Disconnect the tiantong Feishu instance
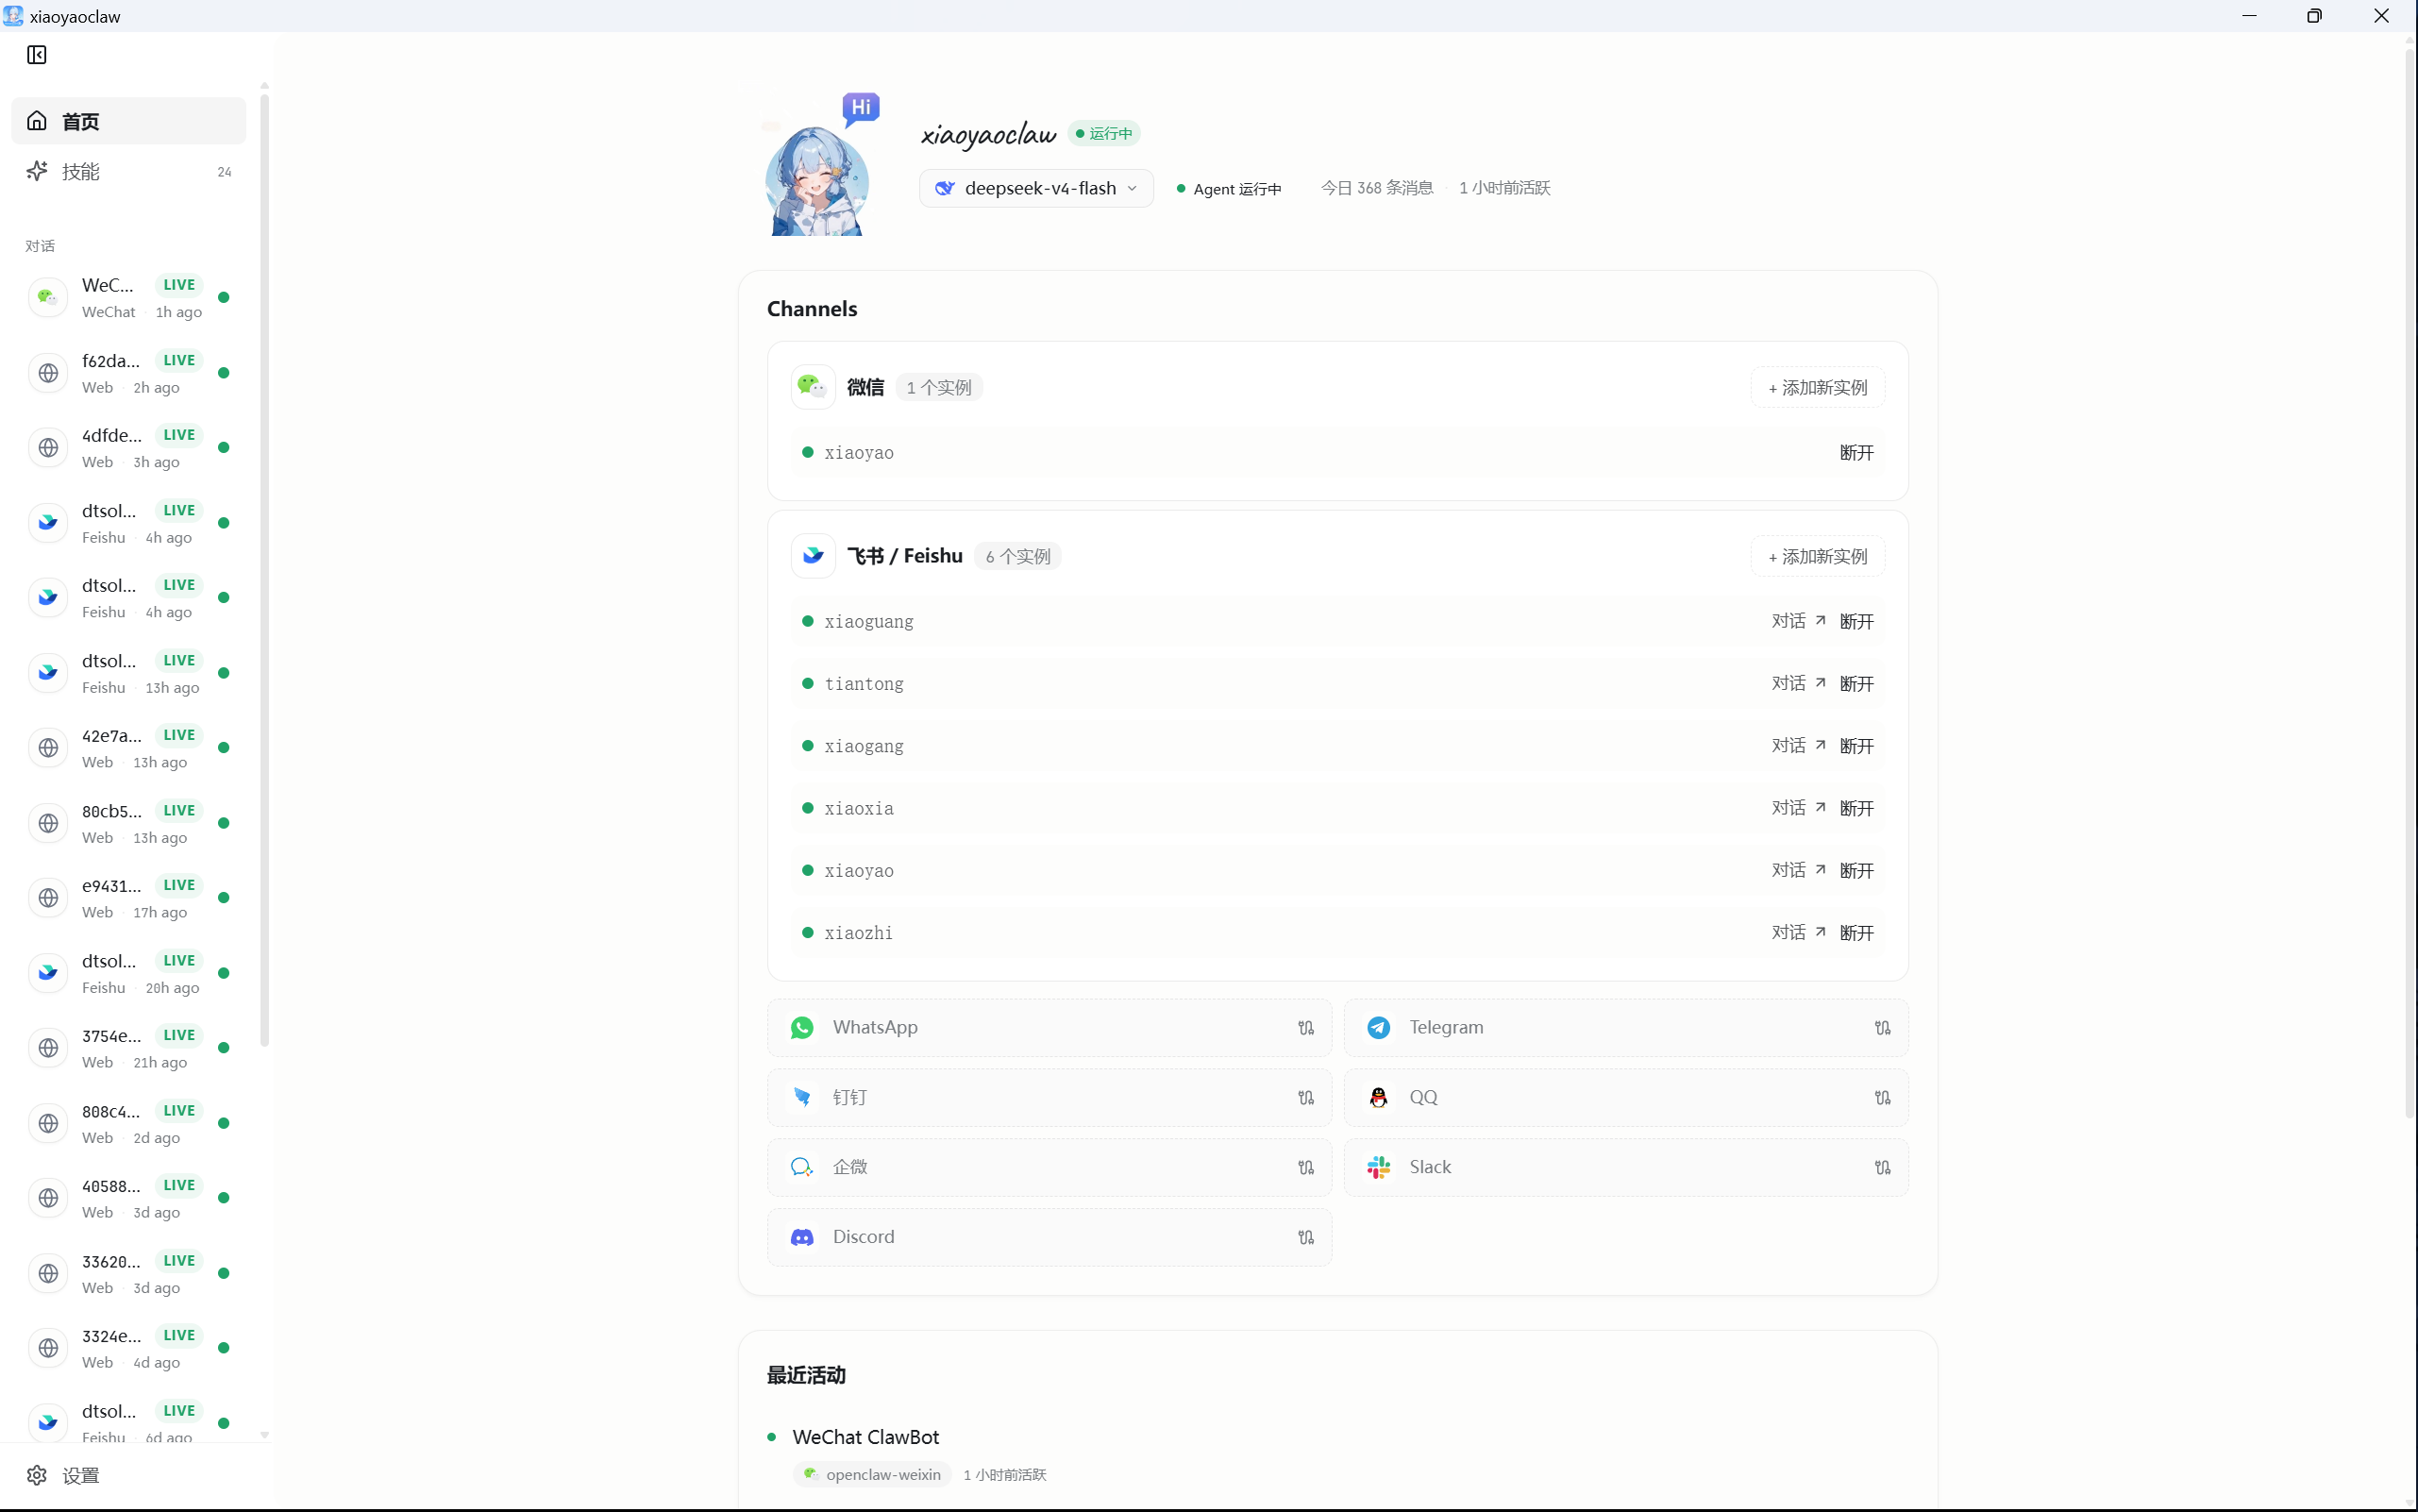 (x=1856, y=684)
